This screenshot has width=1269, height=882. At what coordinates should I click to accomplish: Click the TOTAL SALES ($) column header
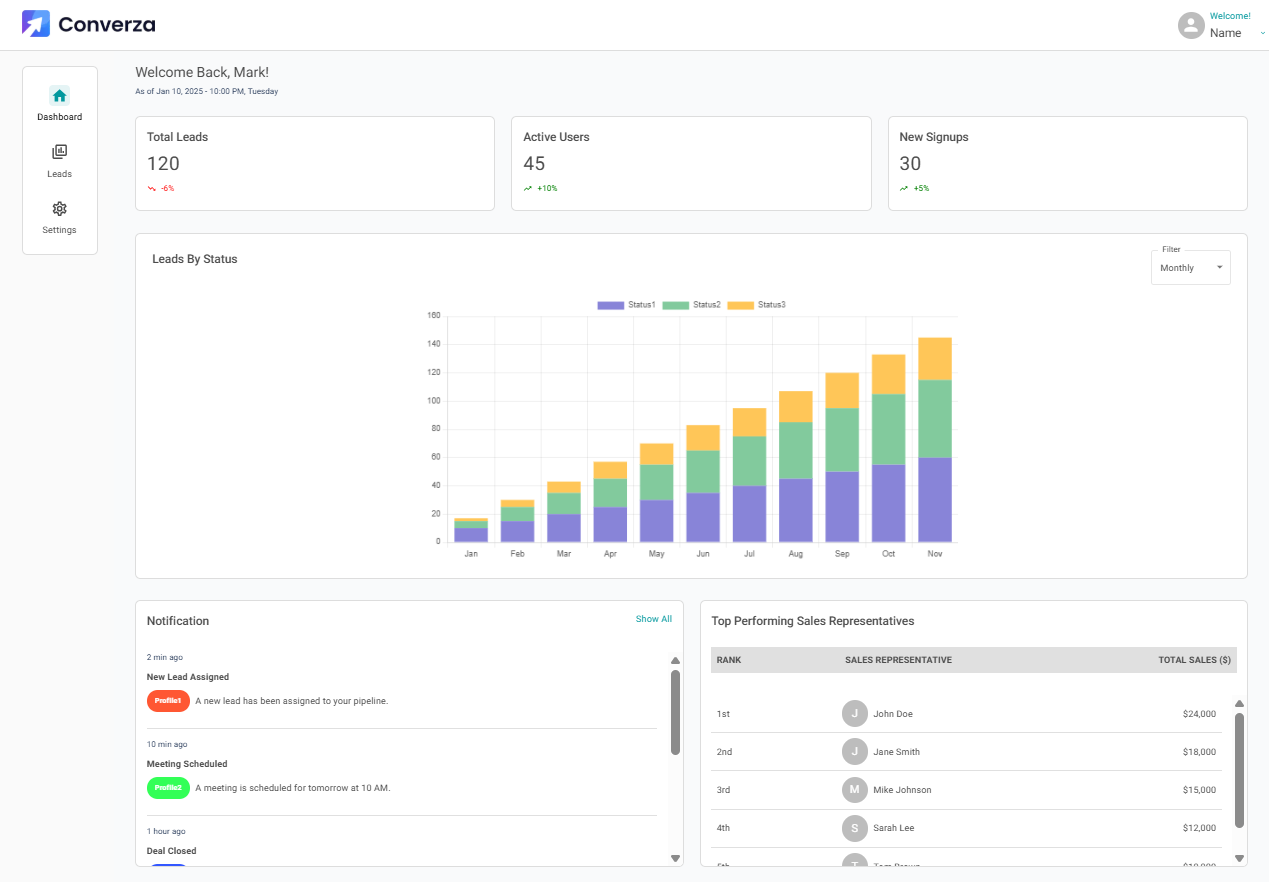coord(1195,660)
